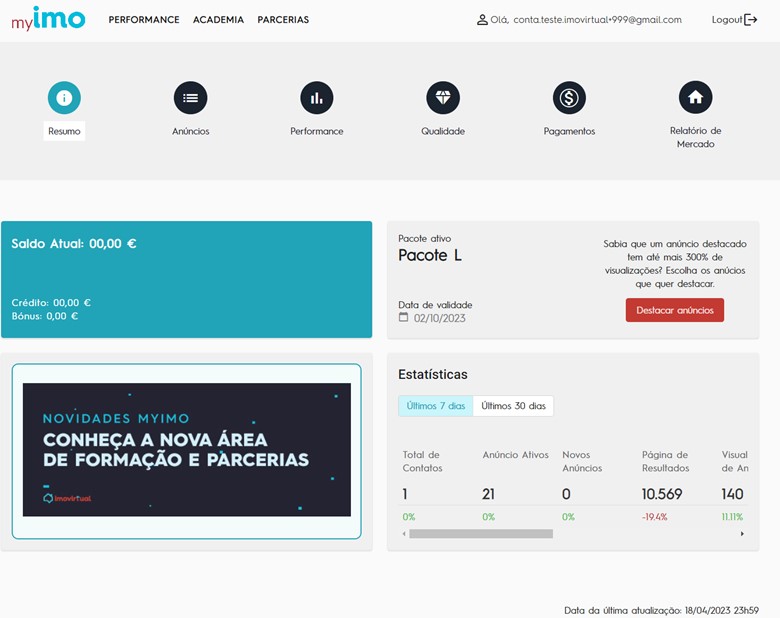The height and width of the screenshot is (618, 780).
Task: Open the Resumo info icon
Action: [x=64, y=98]
